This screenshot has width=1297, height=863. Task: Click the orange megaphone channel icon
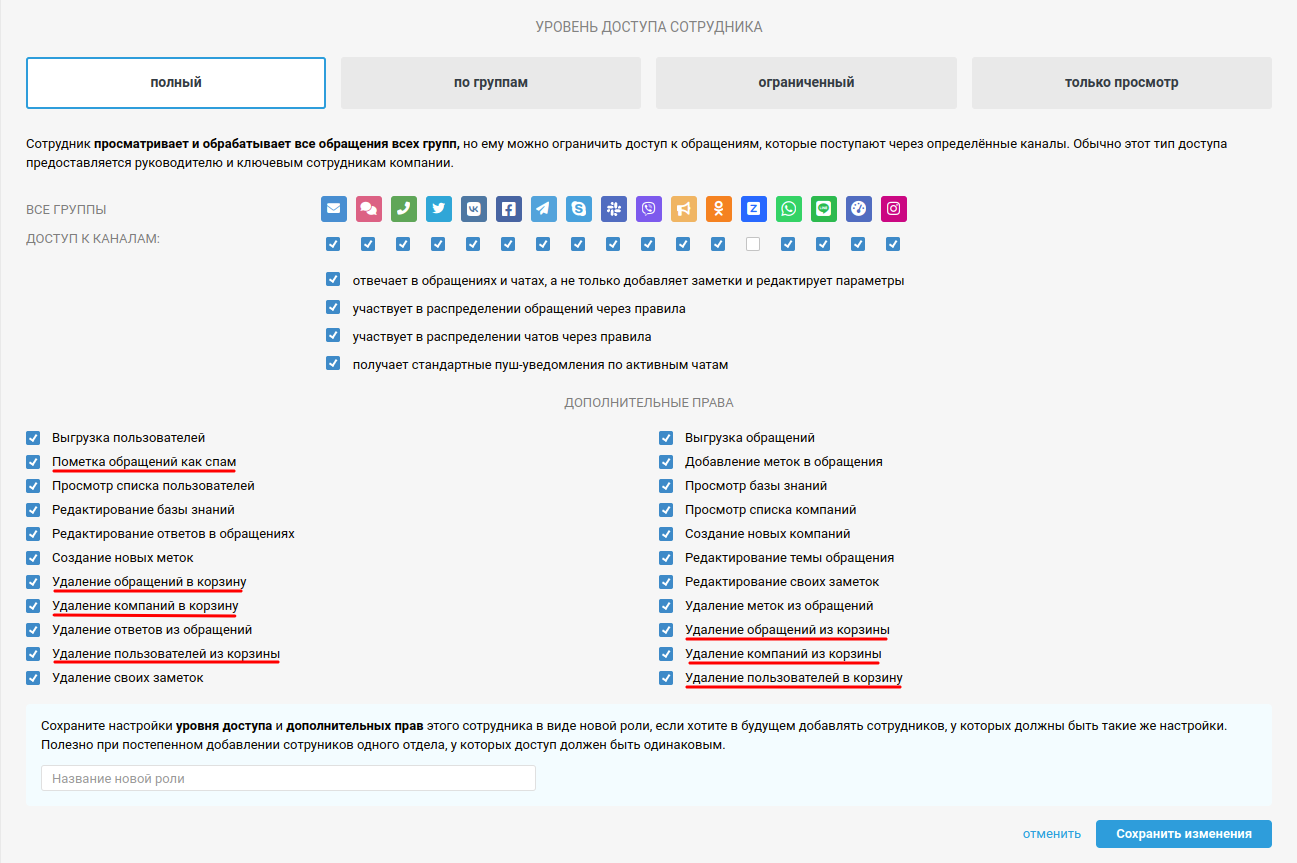[684, 209]
